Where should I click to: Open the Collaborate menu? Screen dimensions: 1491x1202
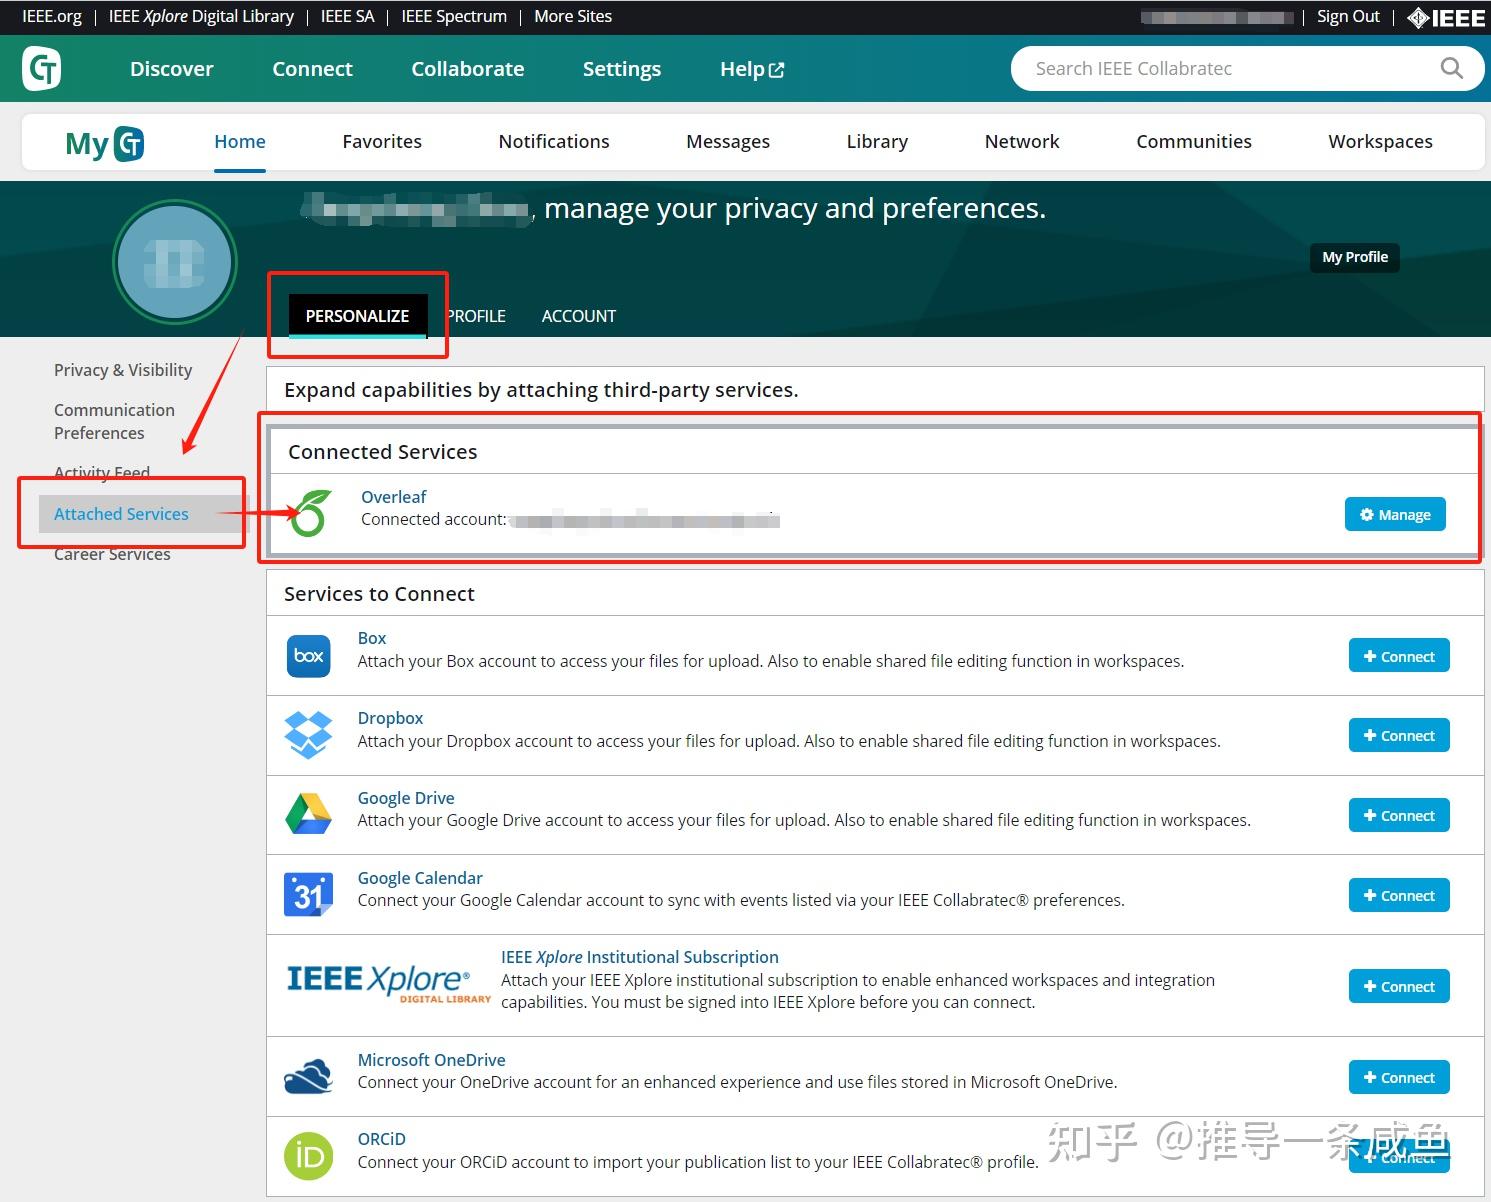tap(468, 69)
